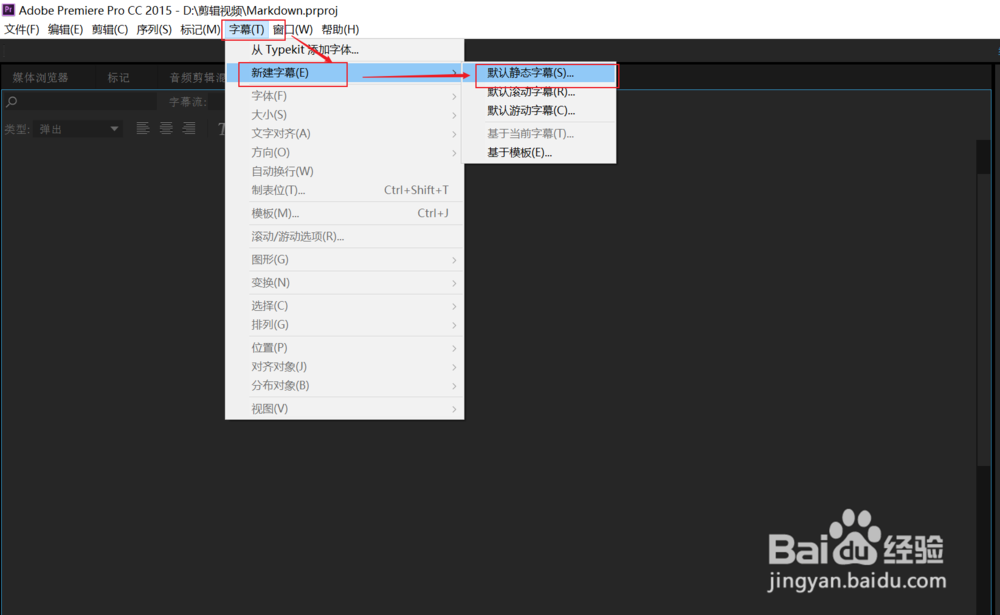Viewport: 1000px width, 615px height.
Task: Close the open 字幕(T) menu
Action: [x=246, y=29]
